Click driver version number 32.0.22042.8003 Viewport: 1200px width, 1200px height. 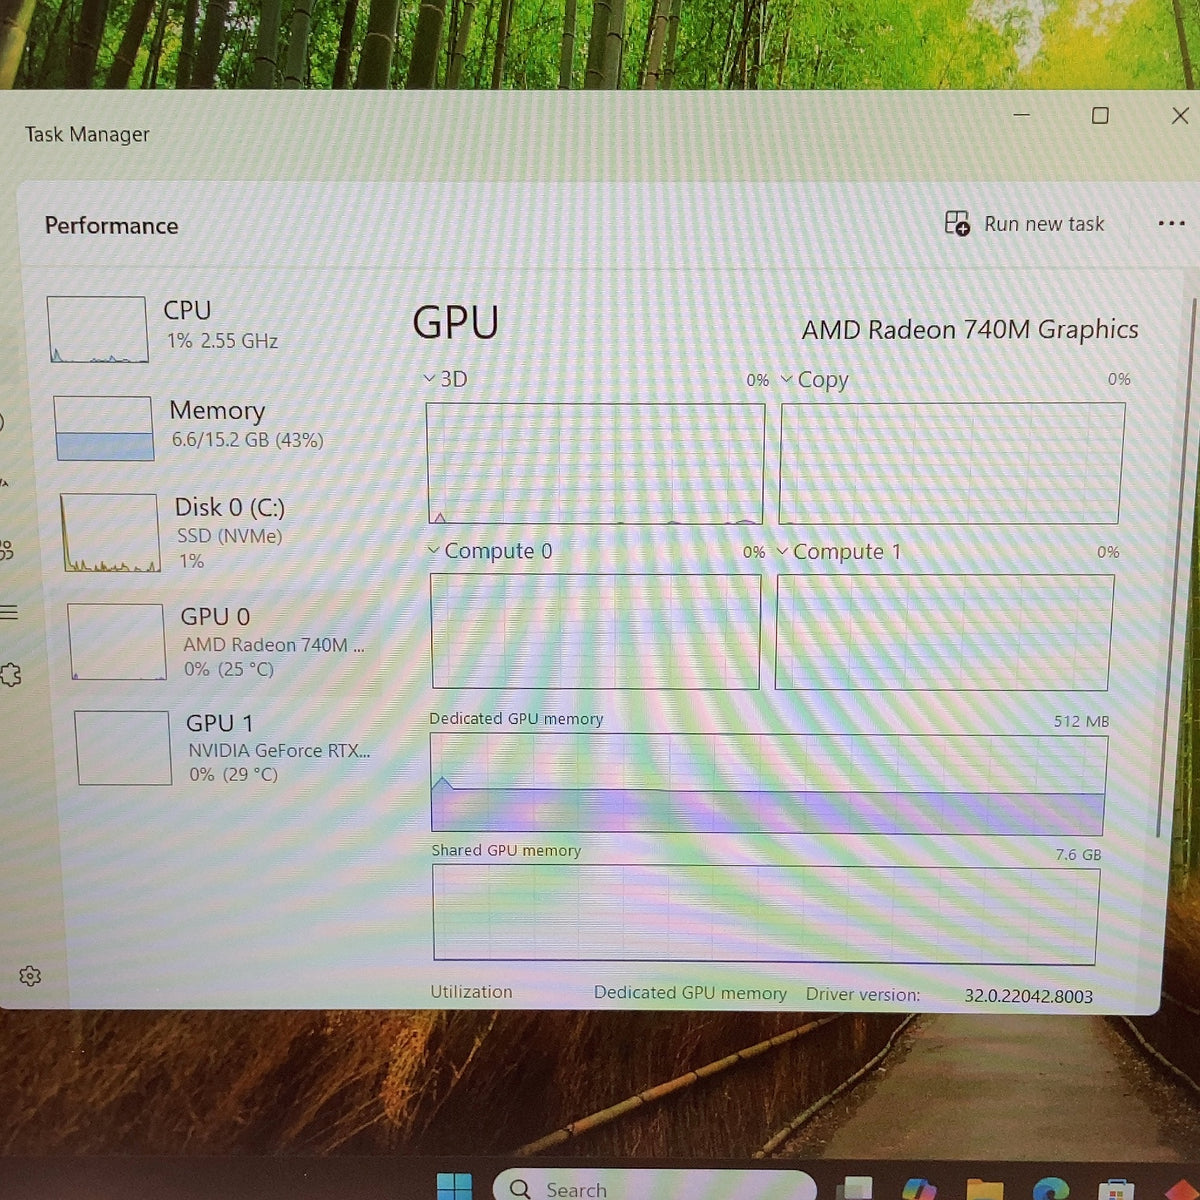pyautogui.click(x=1028, y=996)
